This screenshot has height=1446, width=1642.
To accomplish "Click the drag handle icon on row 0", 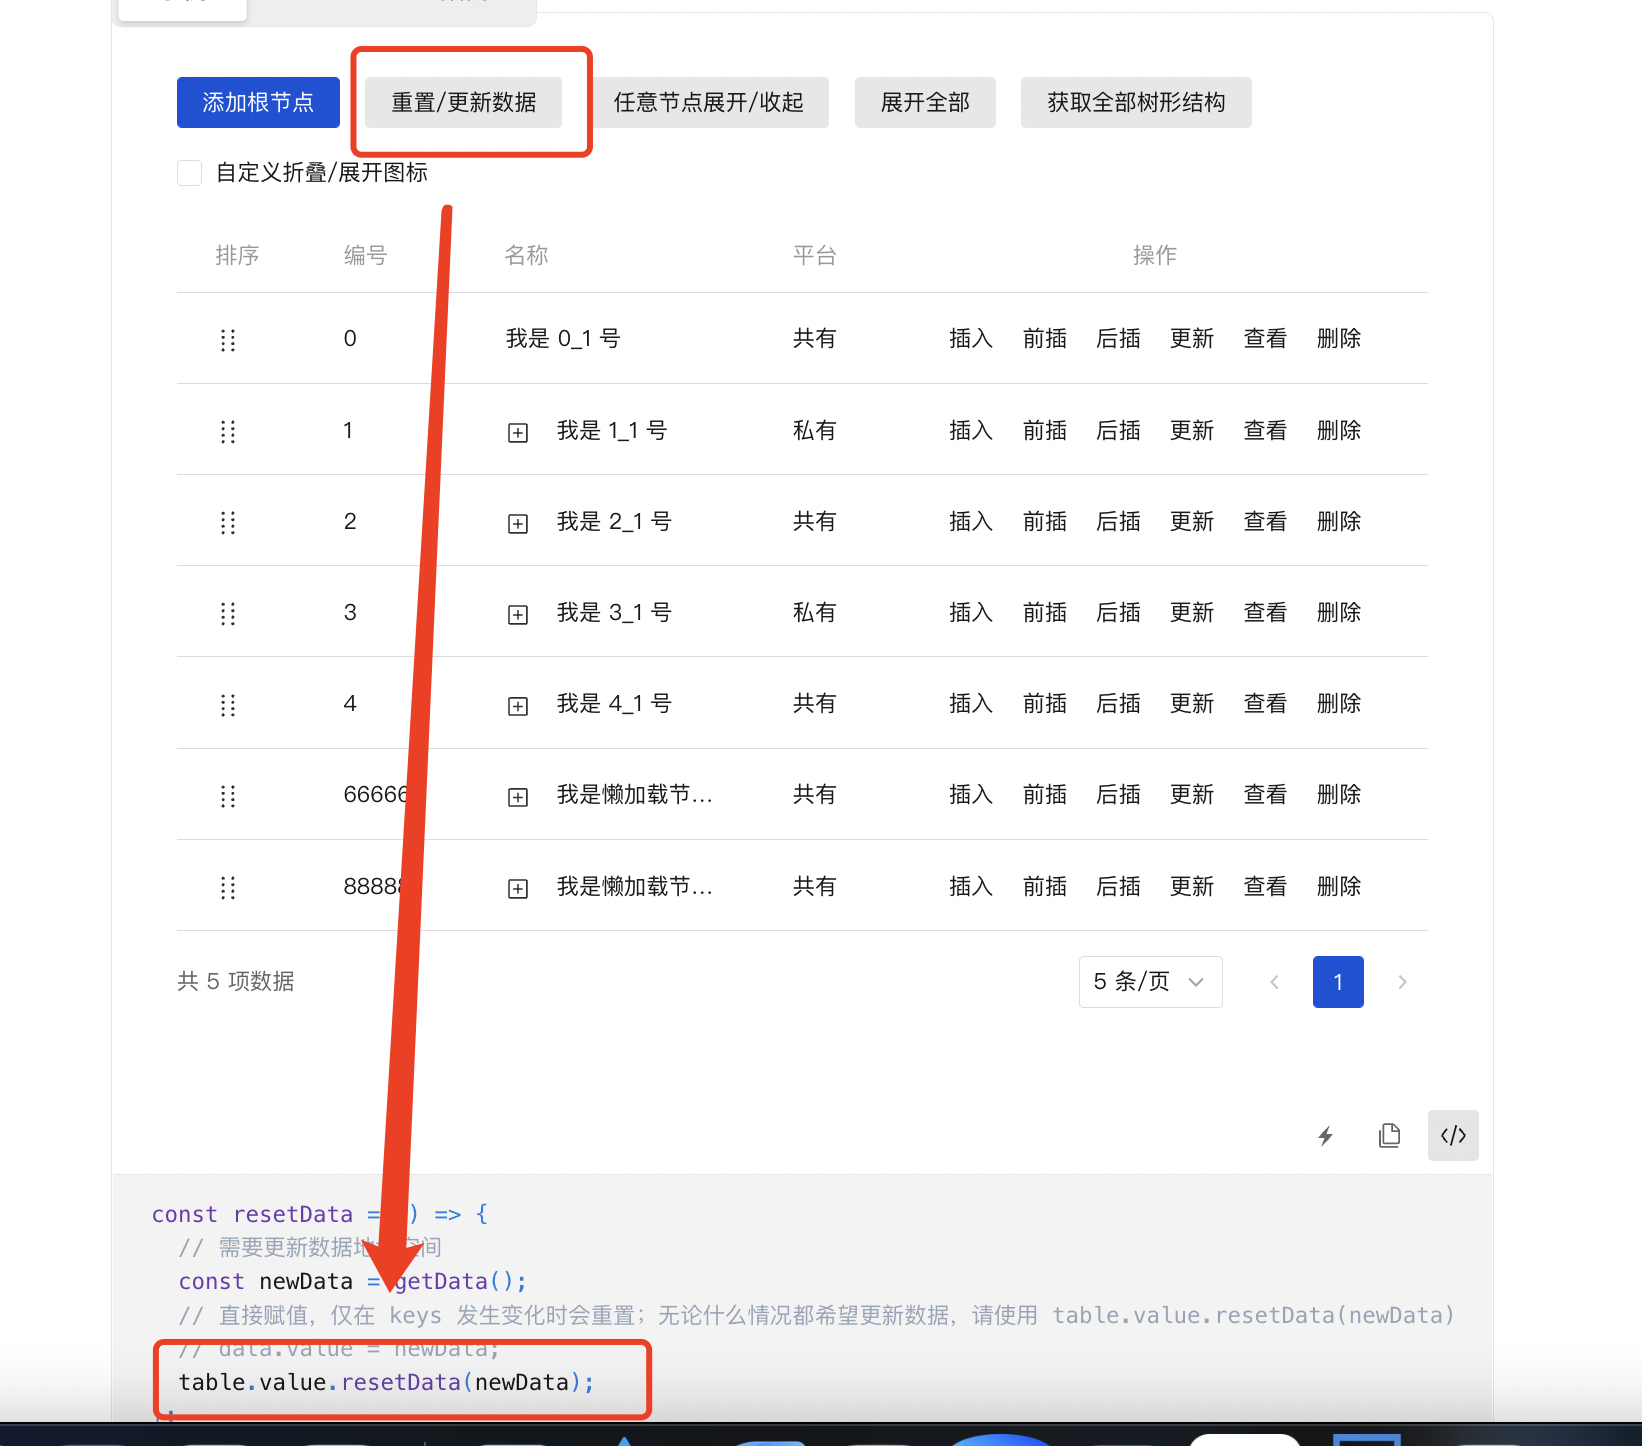I will [x=227, y=339].
